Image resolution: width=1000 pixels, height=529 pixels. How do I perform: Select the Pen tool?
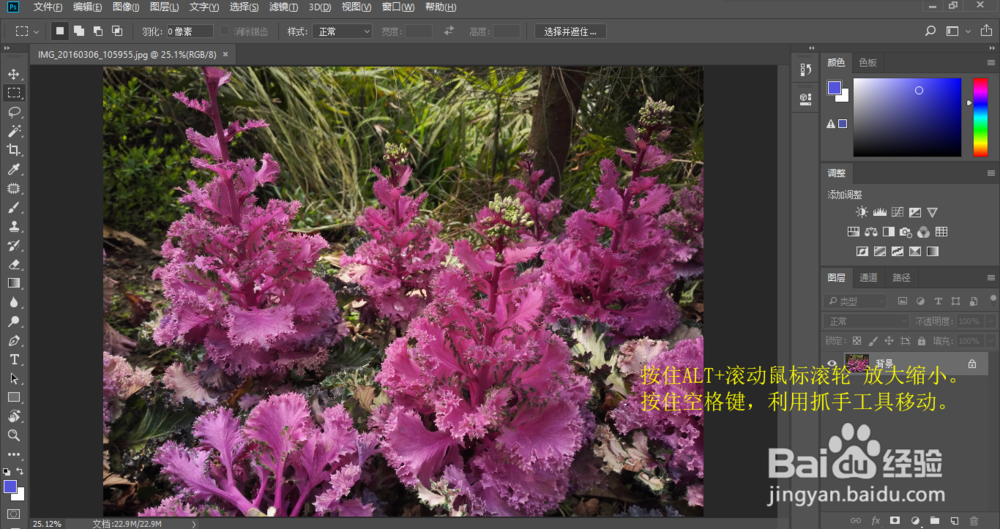pos(13,341)
